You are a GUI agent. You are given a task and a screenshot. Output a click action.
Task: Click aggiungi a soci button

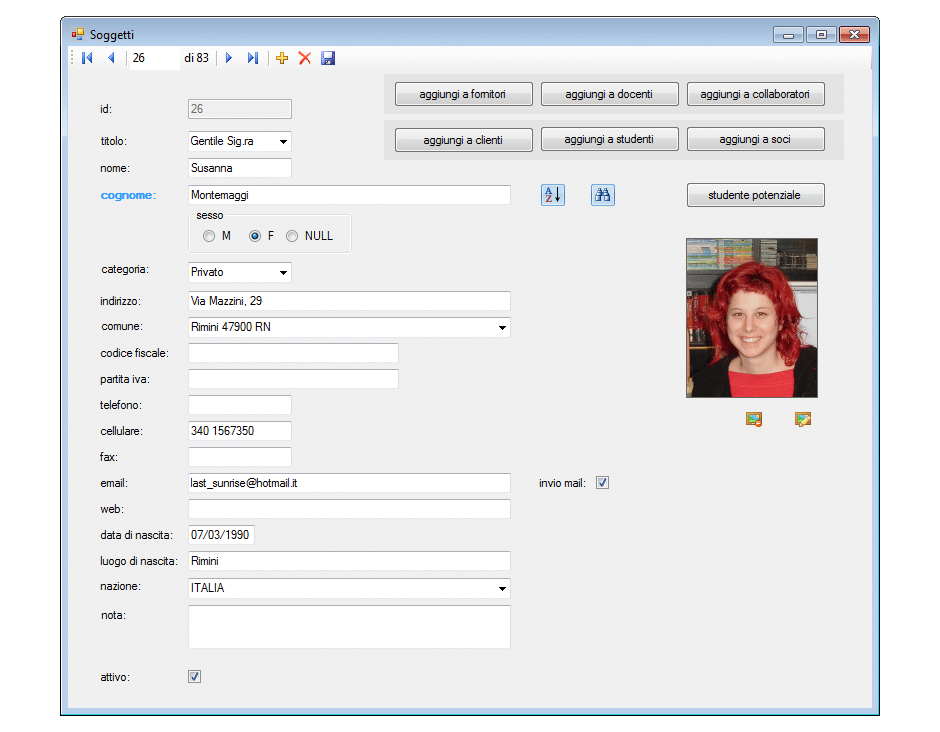point(755,139)
